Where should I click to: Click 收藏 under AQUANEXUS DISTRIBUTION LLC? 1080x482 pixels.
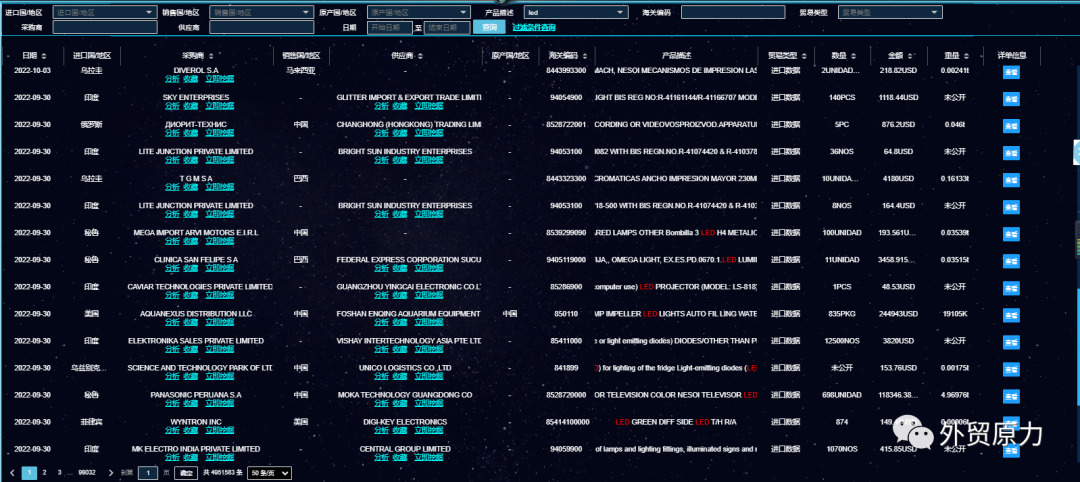[x=191, y=322]
